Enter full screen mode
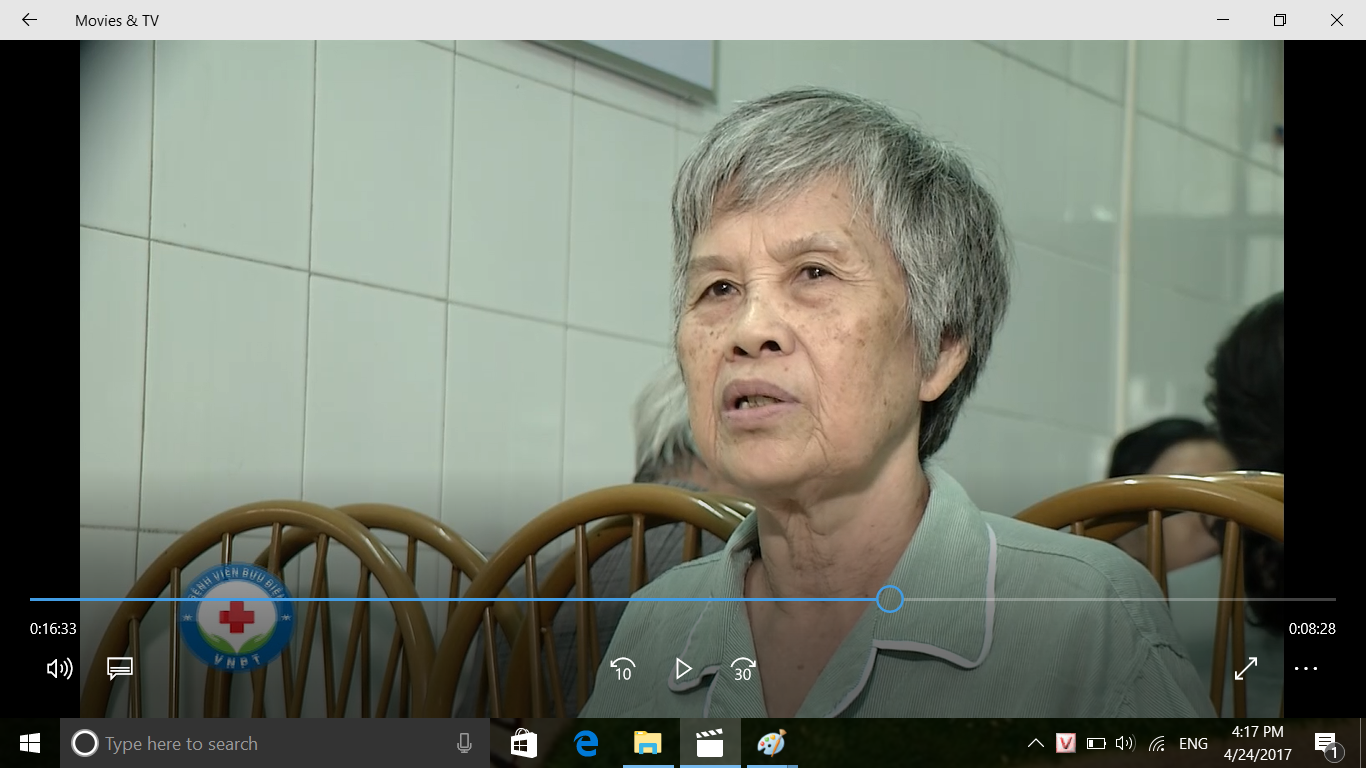The height and width of the screenshot is (768, 1366). click(1246, 669)
